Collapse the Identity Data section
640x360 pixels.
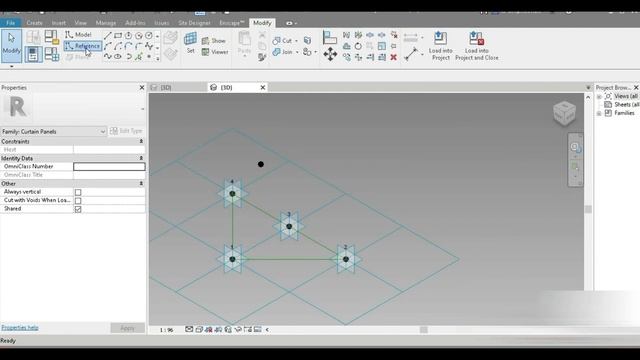(x=141, y=158)
